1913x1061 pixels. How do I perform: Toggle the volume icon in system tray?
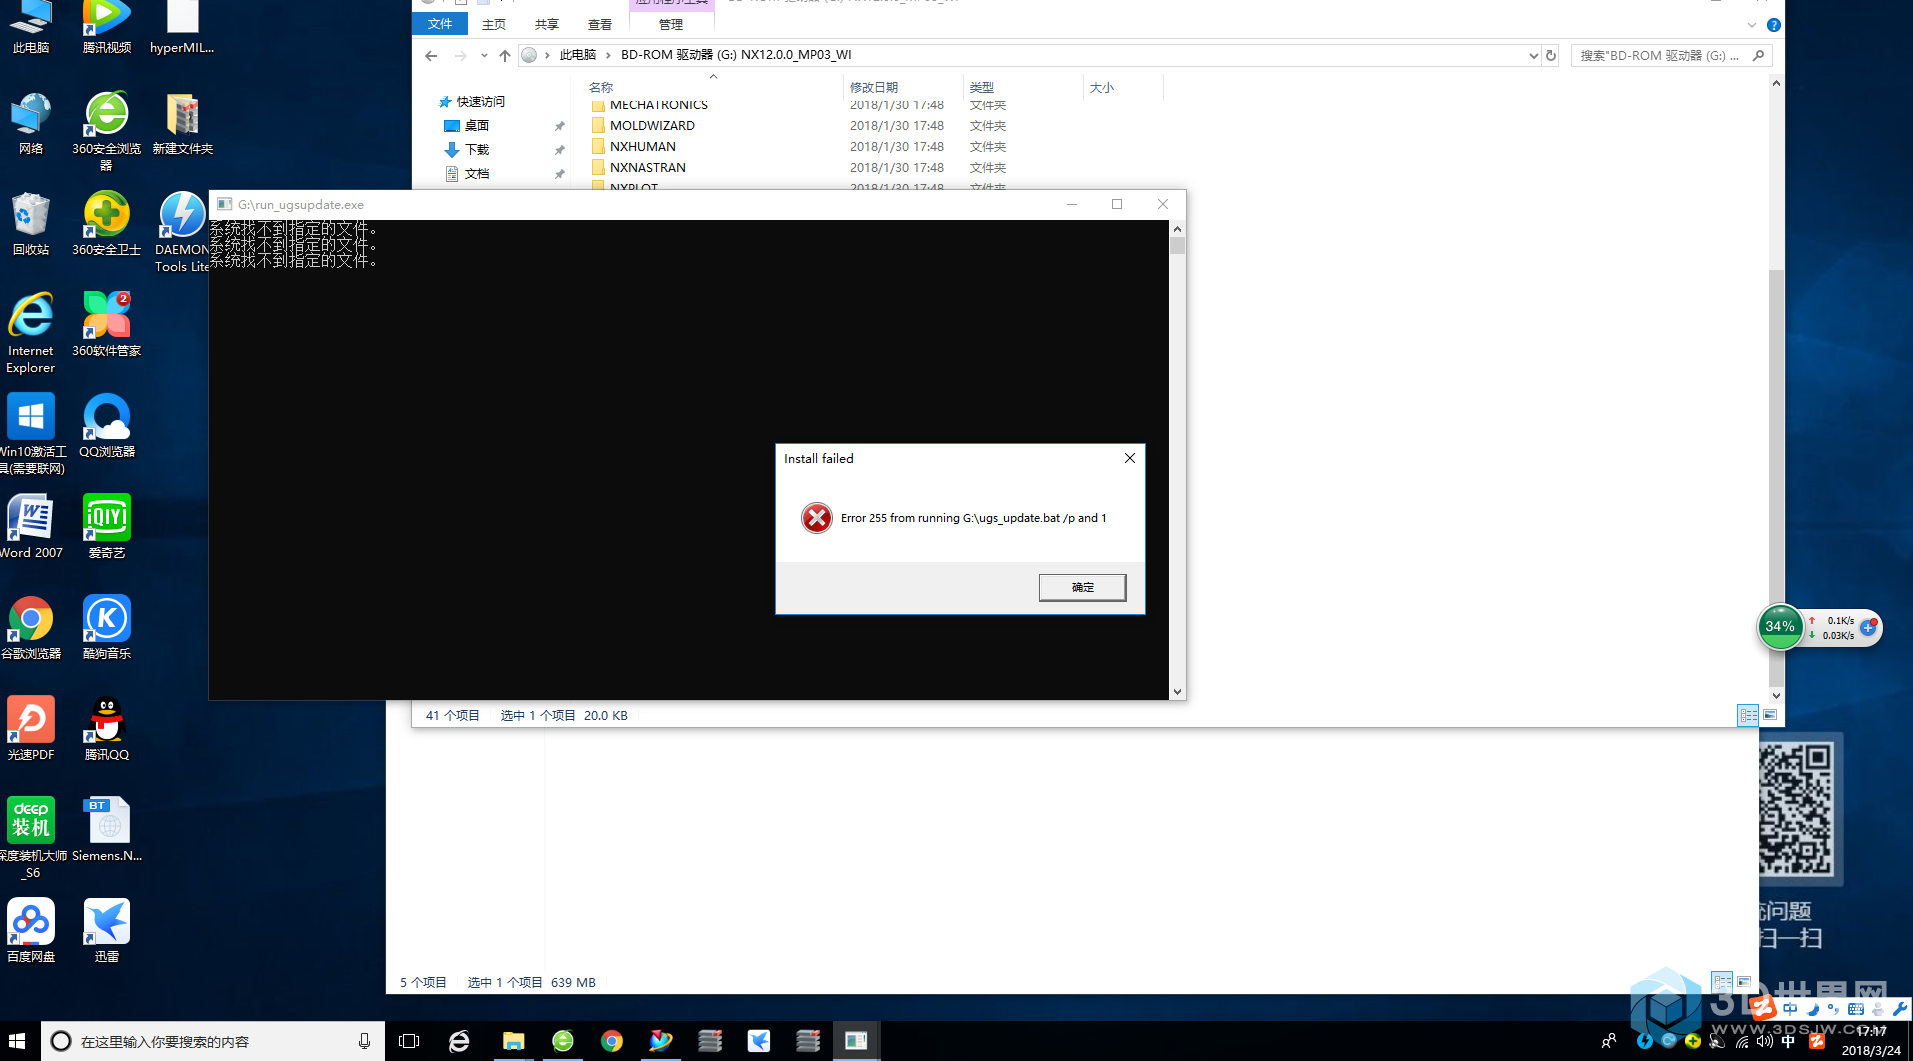(1765, 1041)
